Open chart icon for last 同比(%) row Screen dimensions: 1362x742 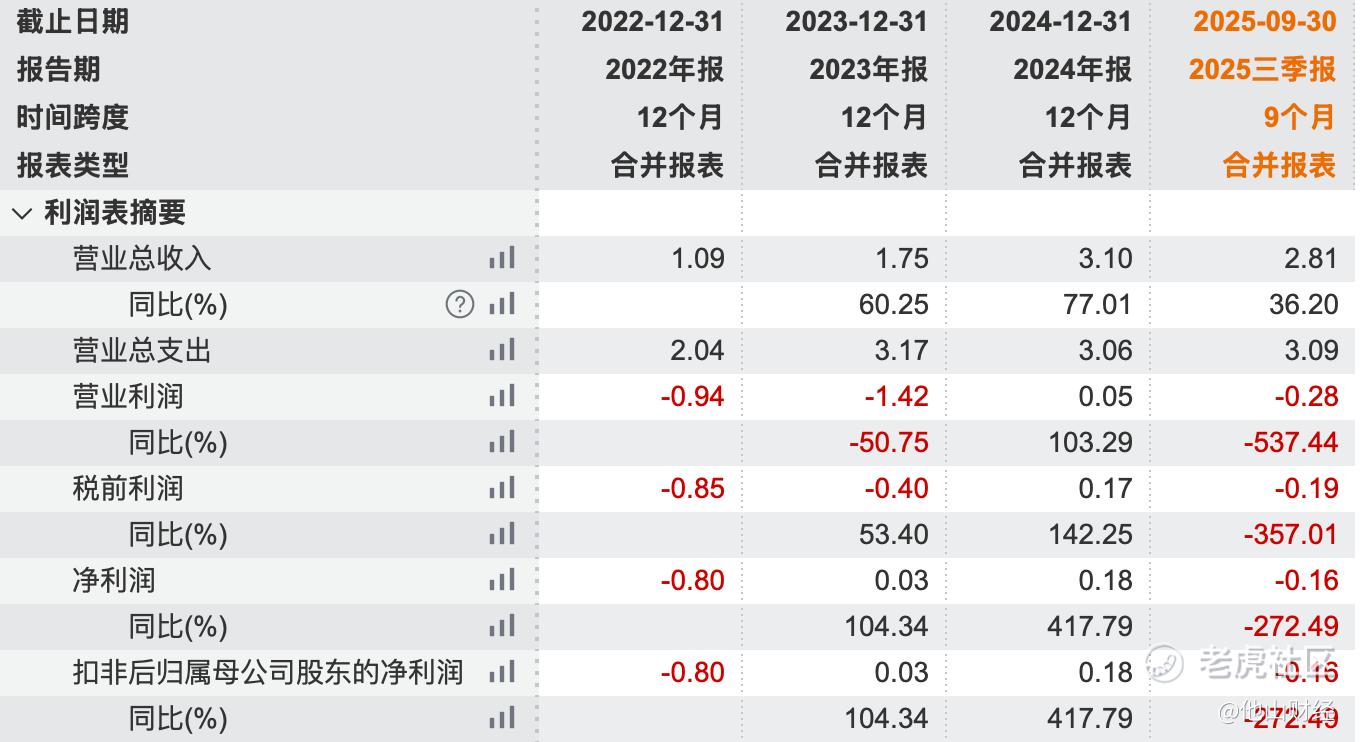[x=502, y=718]
